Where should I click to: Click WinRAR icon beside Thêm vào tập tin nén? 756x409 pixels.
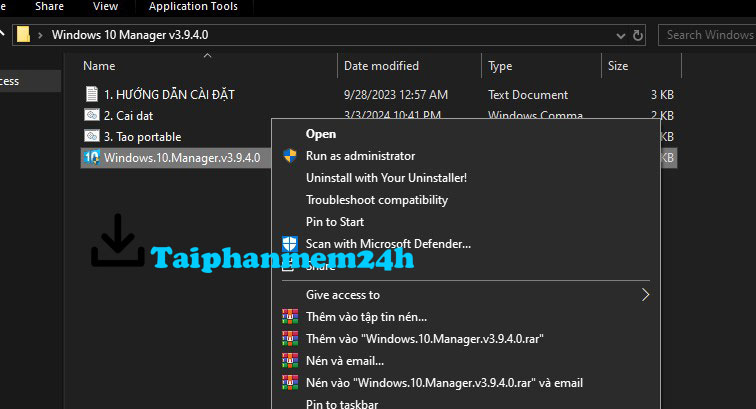click(x=290, y=316)
